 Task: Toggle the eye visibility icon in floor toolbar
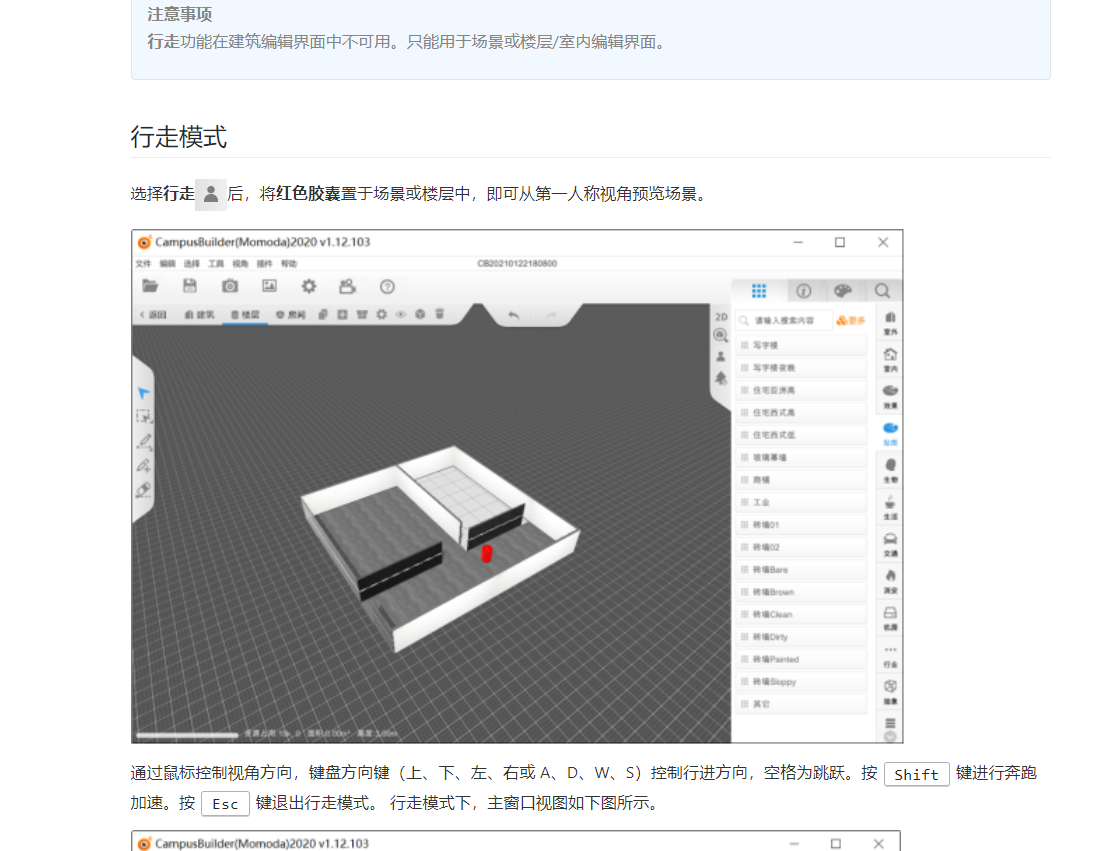(x=401, y=314)
